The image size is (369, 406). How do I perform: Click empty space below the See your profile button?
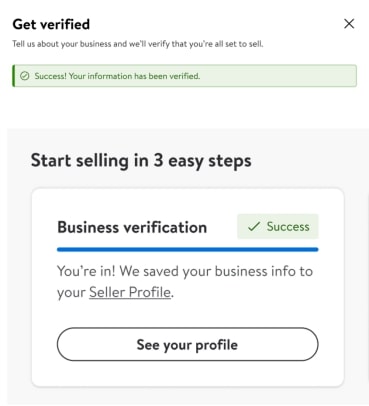point(187,374)
